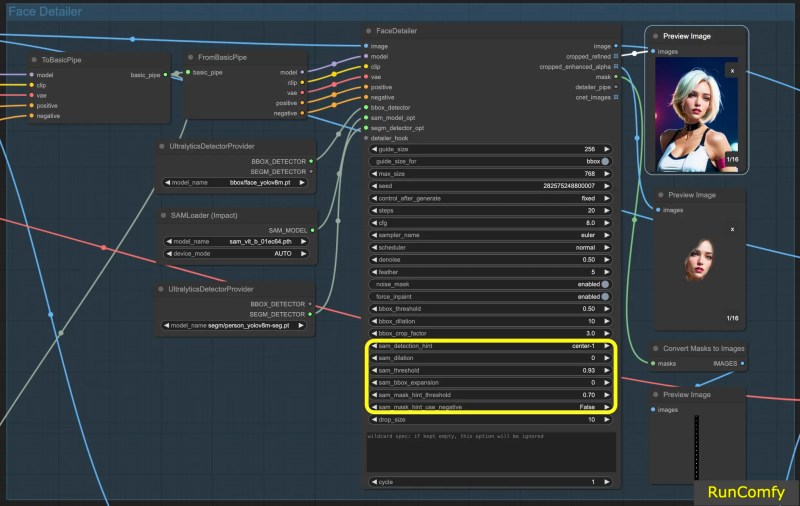Click the SAM_MODEL output socket

[x=312, y=230]
